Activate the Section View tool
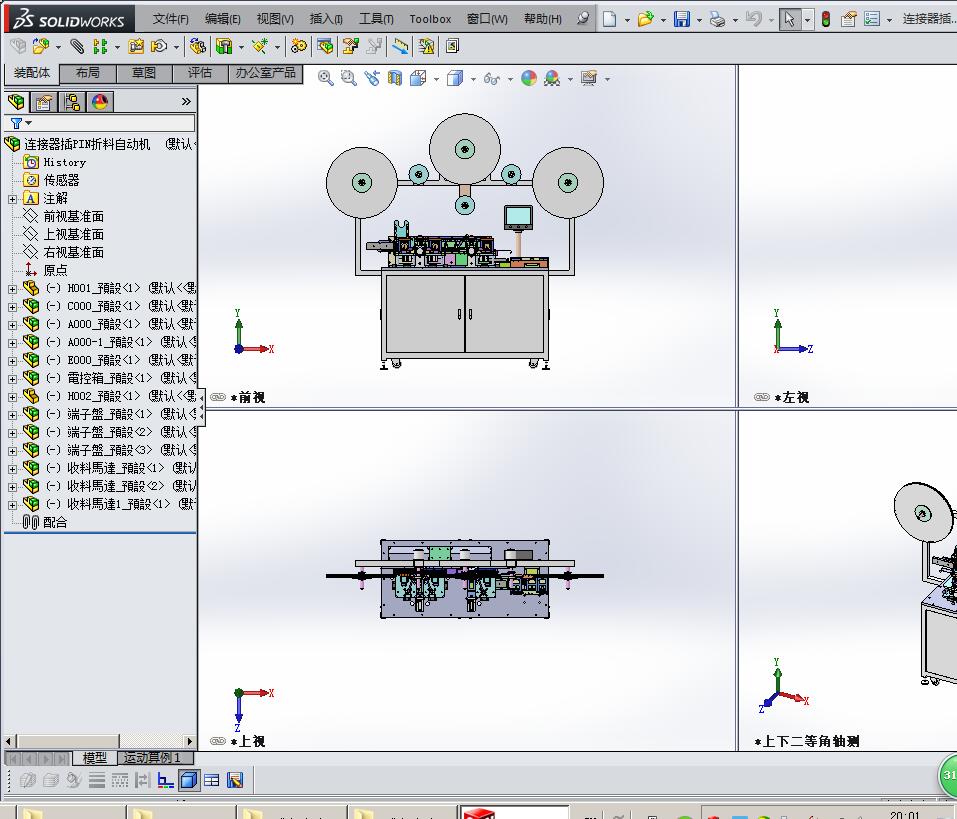 coord(393,78)
